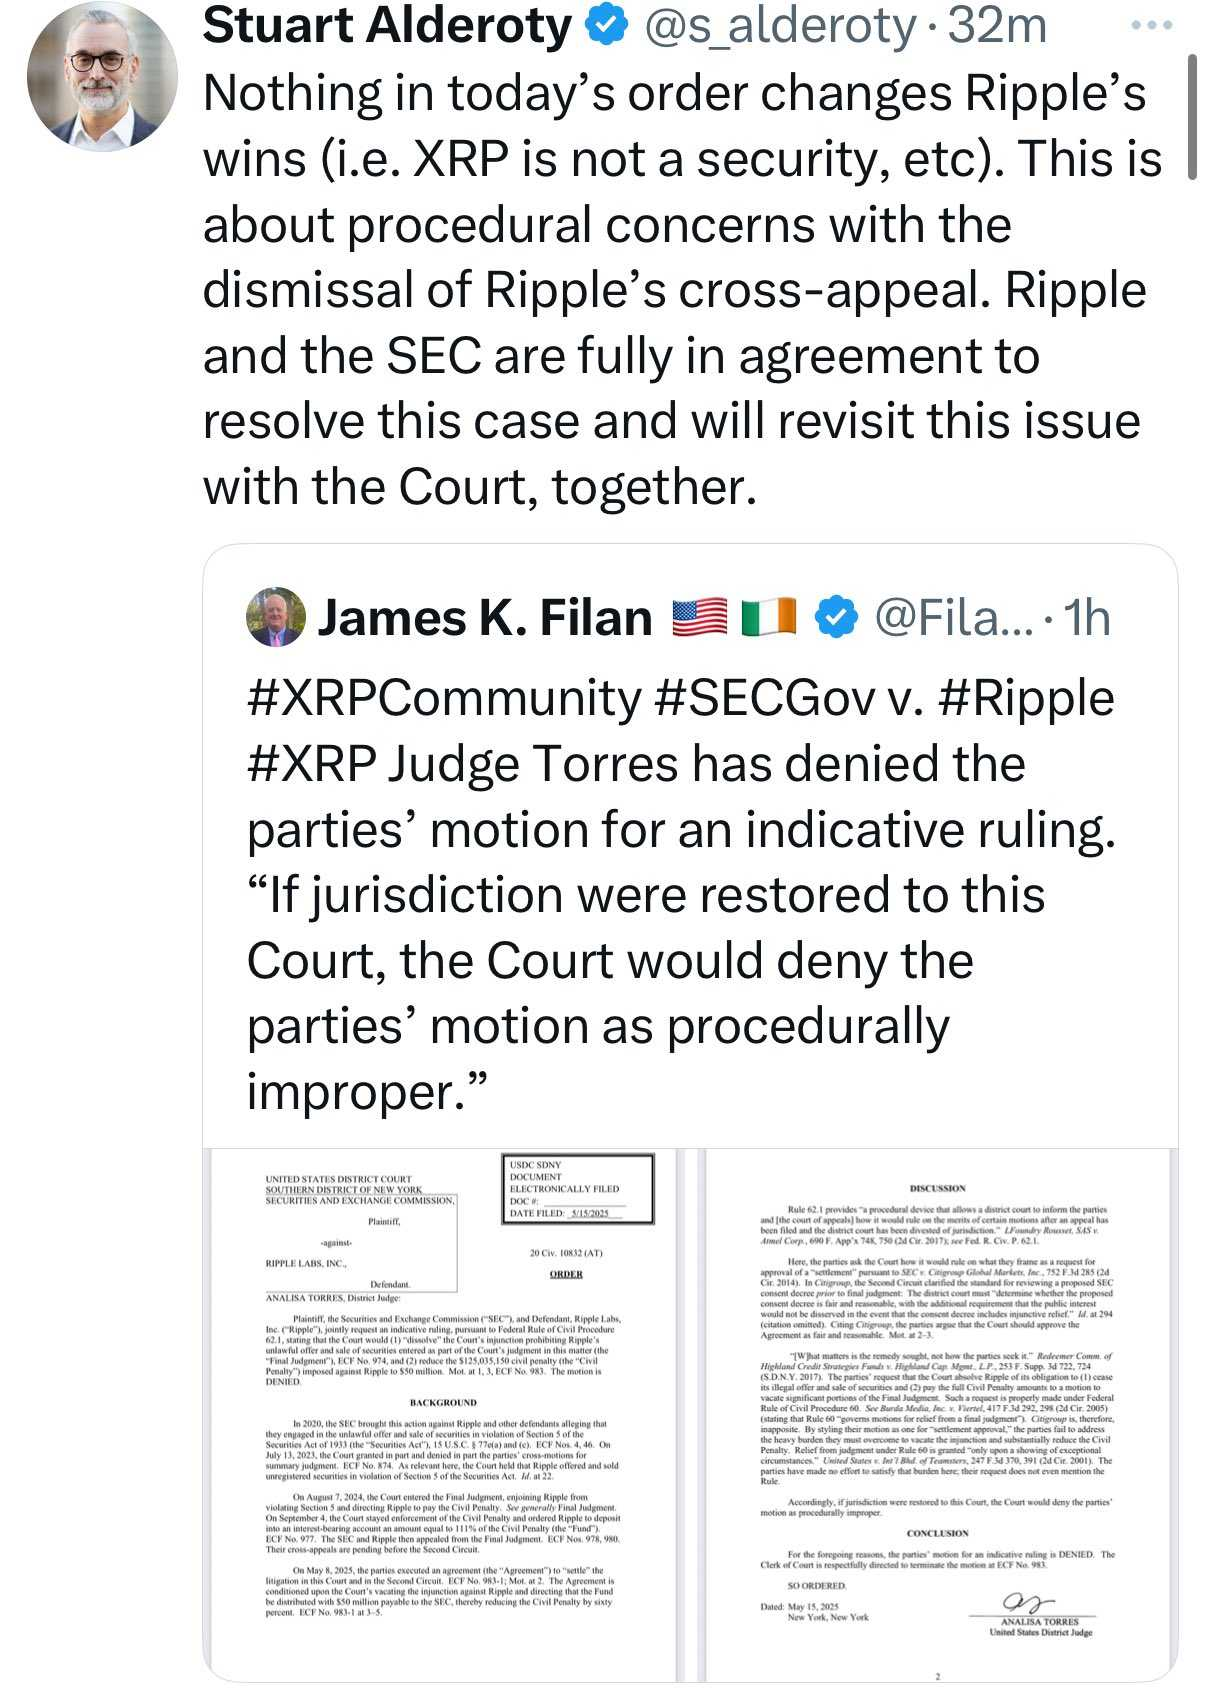The width and height of the screenshot is (1206, 1688).
Task: Open Stuart Alderoty display name
Action: point(387,26)
